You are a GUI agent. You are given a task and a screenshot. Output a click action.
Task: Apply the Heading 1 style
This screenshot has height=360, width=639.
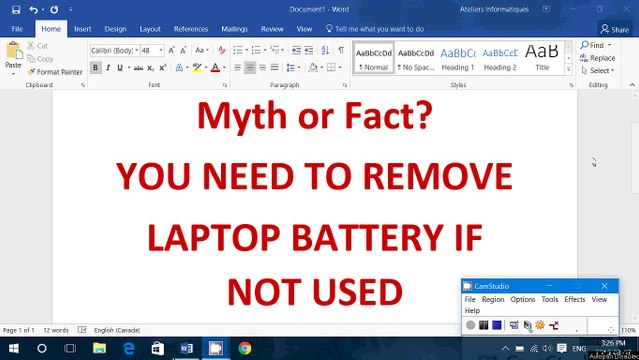click(458, 58)
